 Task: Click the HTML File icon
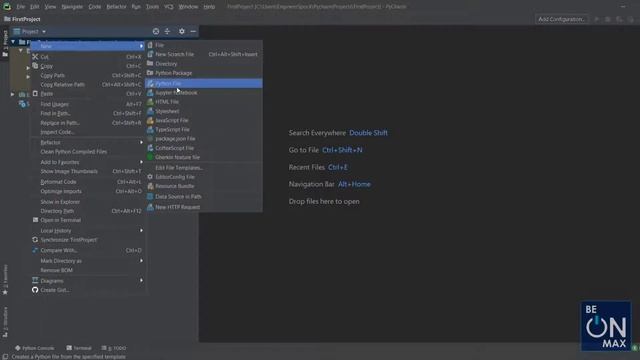coord(150,102)
